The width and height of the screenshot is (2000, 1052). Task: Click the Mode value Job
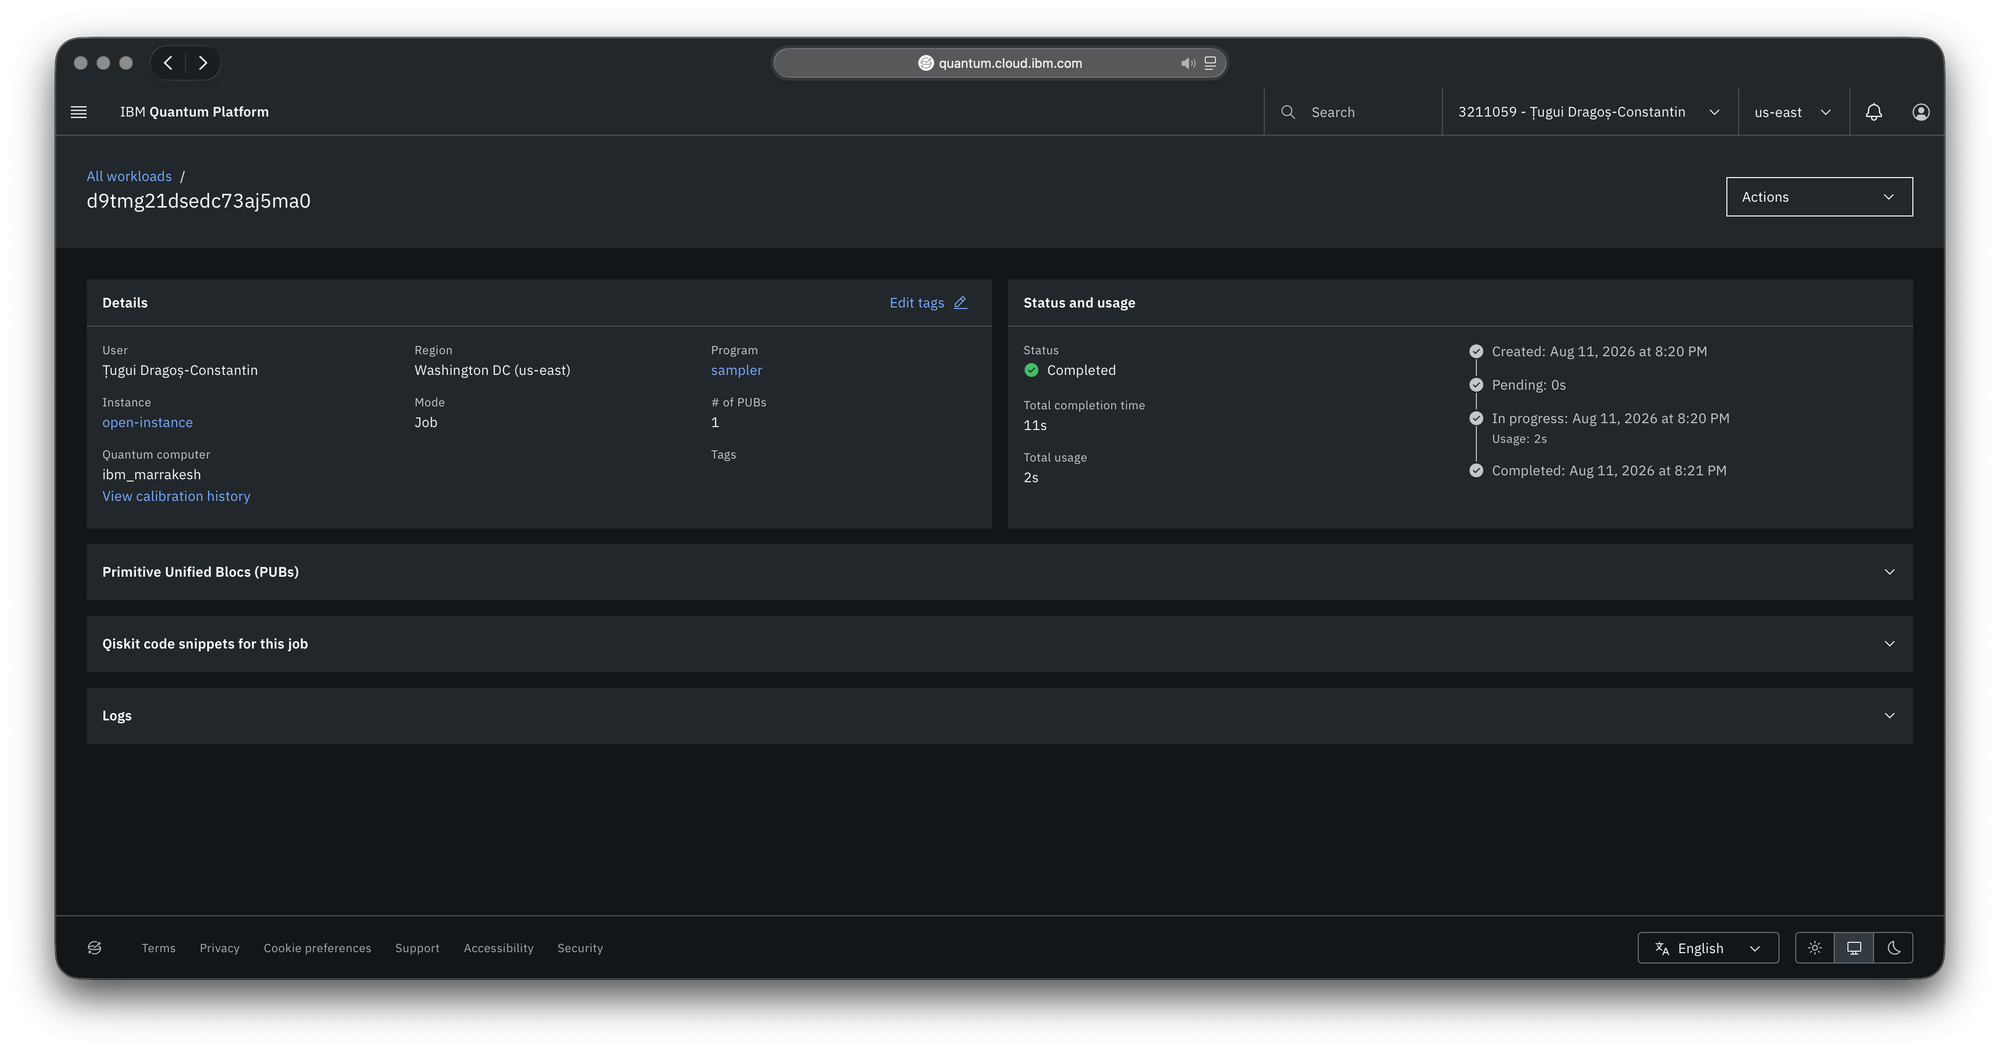426,422
